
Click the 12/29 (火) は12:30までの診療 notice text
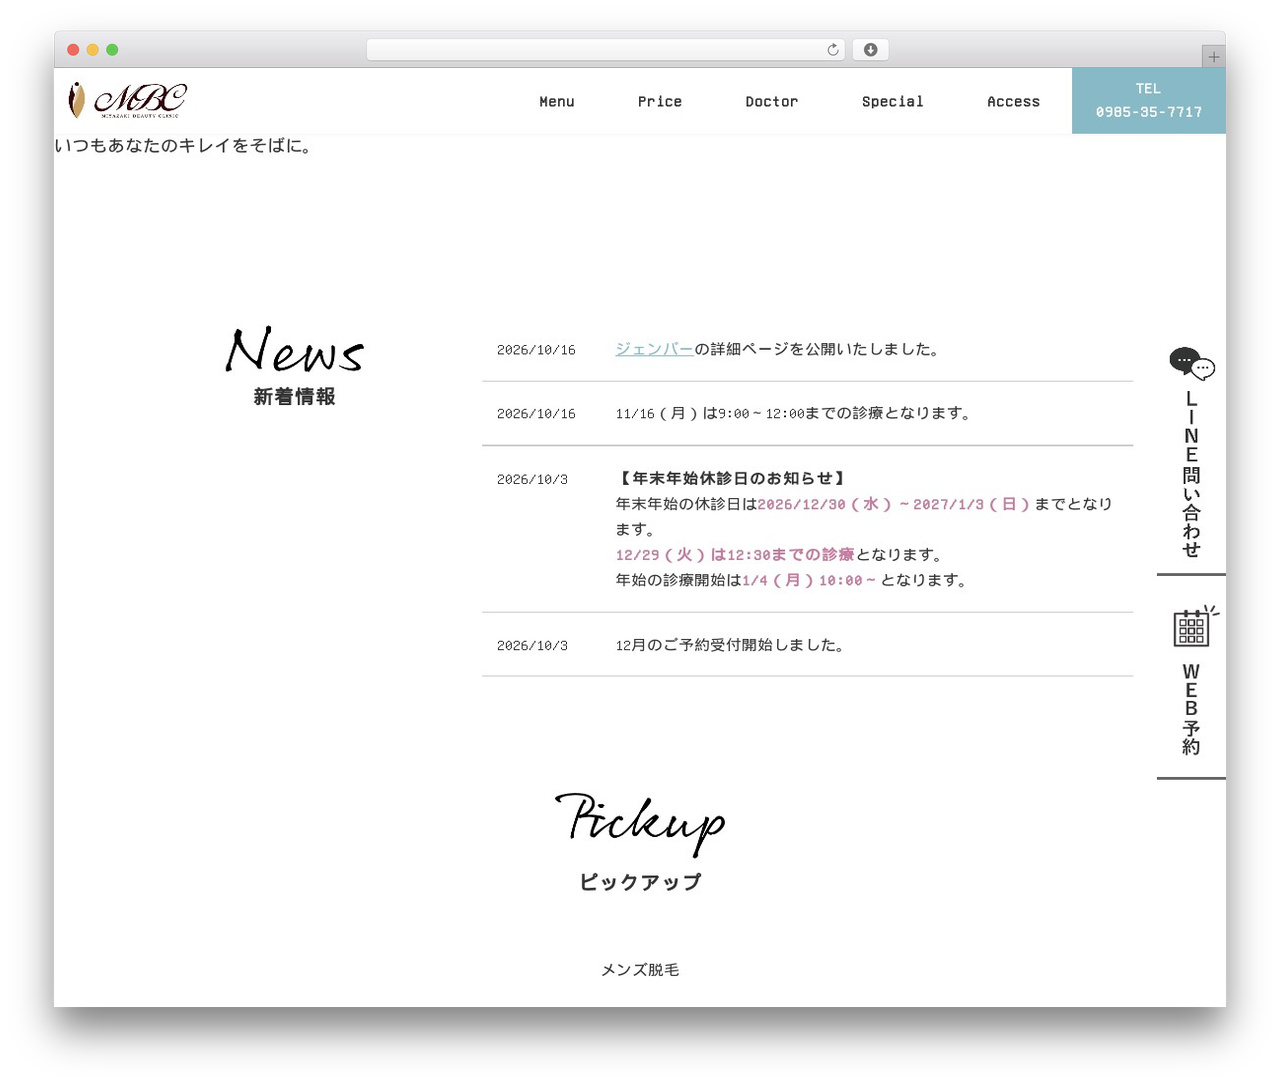735,554
